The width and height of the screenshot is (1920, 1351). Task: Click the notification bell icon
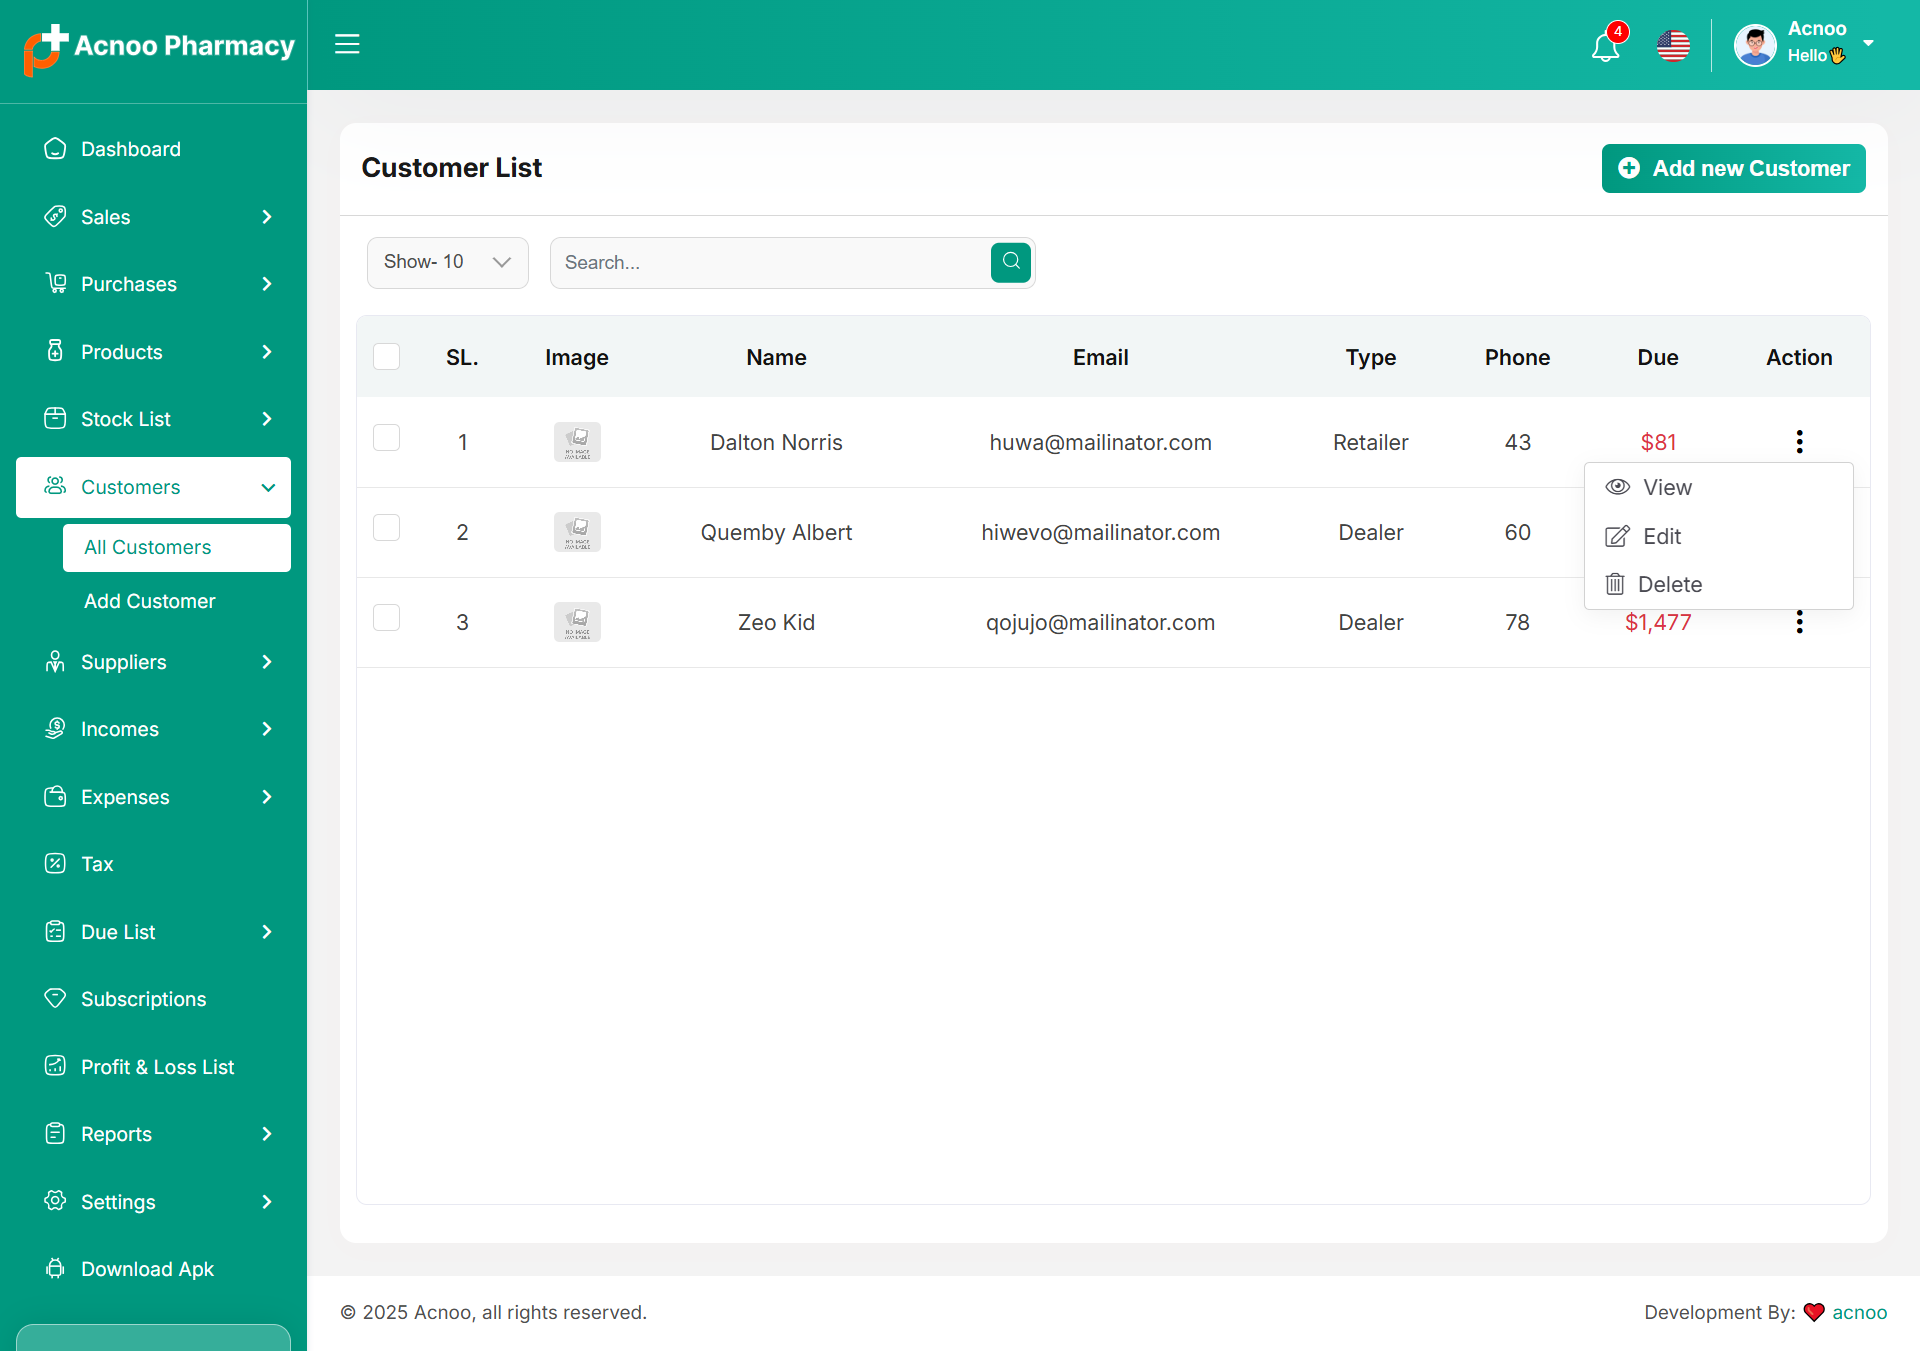(1605, 46)
